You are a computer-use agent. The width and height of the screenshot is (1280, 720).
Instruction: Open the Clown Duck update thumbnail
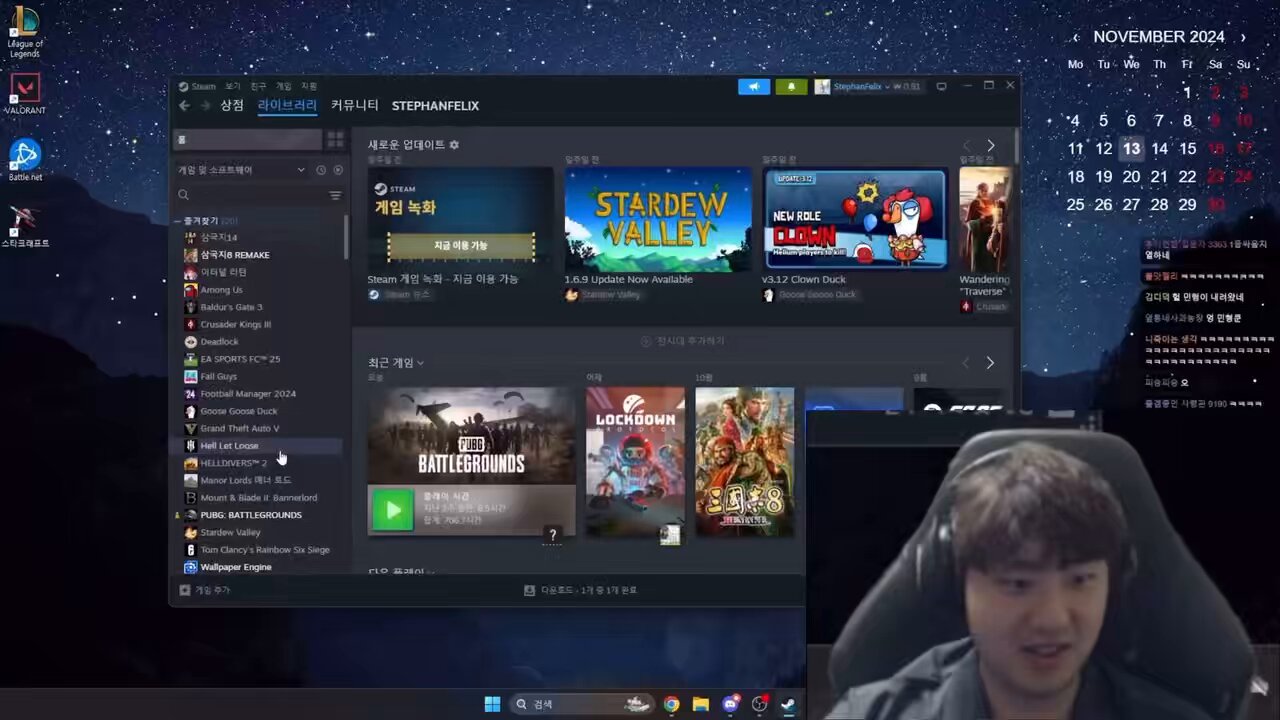pyautogui.click(x=855, y=220)
